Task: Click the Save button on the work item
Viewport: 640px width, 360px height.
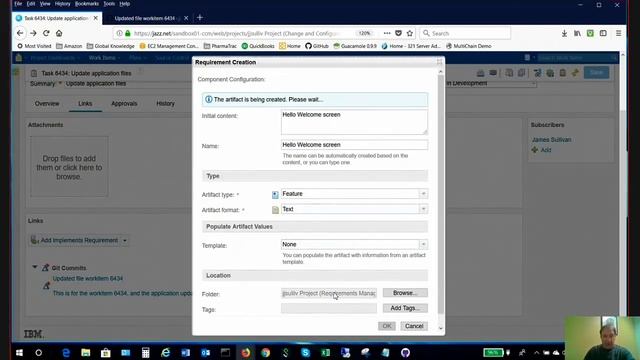Action: [596, 73]
